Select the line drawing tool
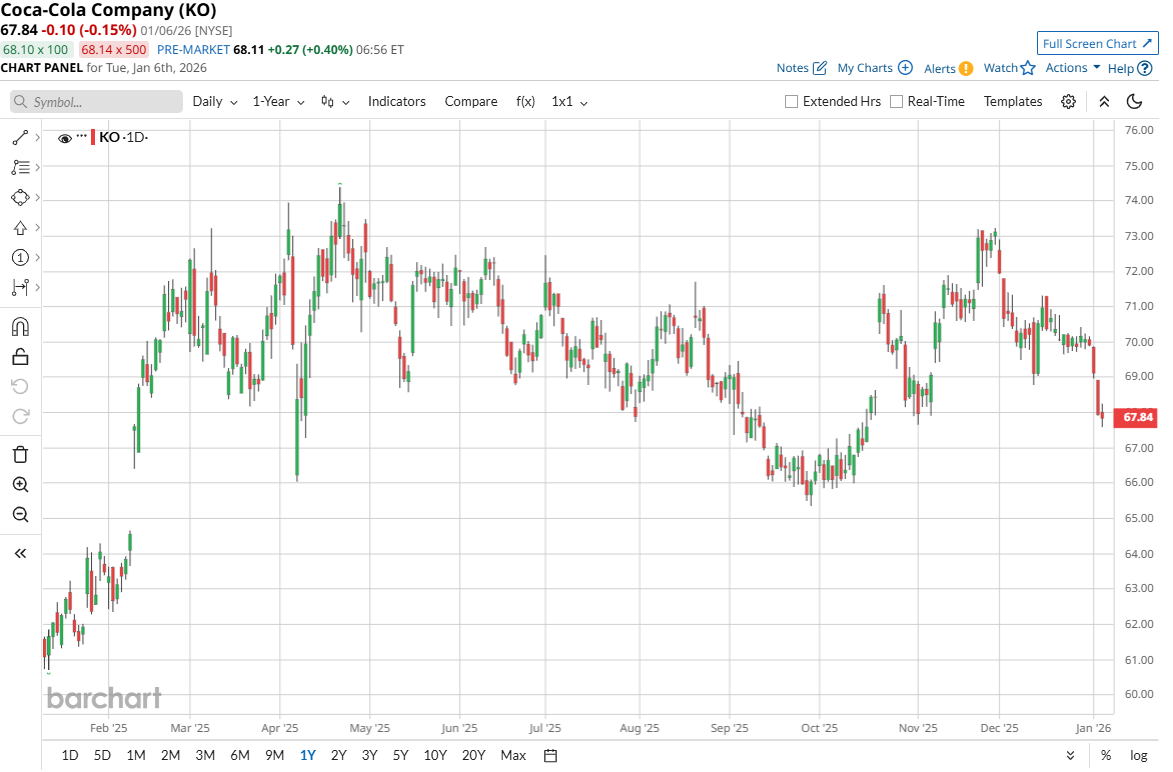The image size is (1173, 772). pyautogui.click(x=20, y=138)
